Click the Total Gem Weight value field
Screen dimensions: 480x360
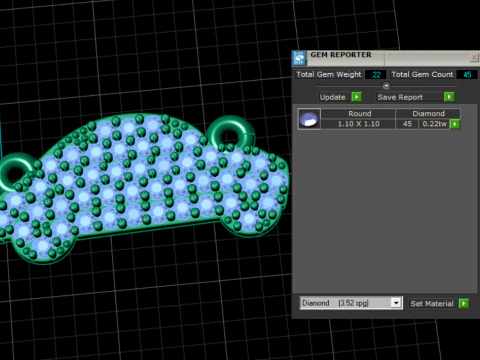pos(376,74)
